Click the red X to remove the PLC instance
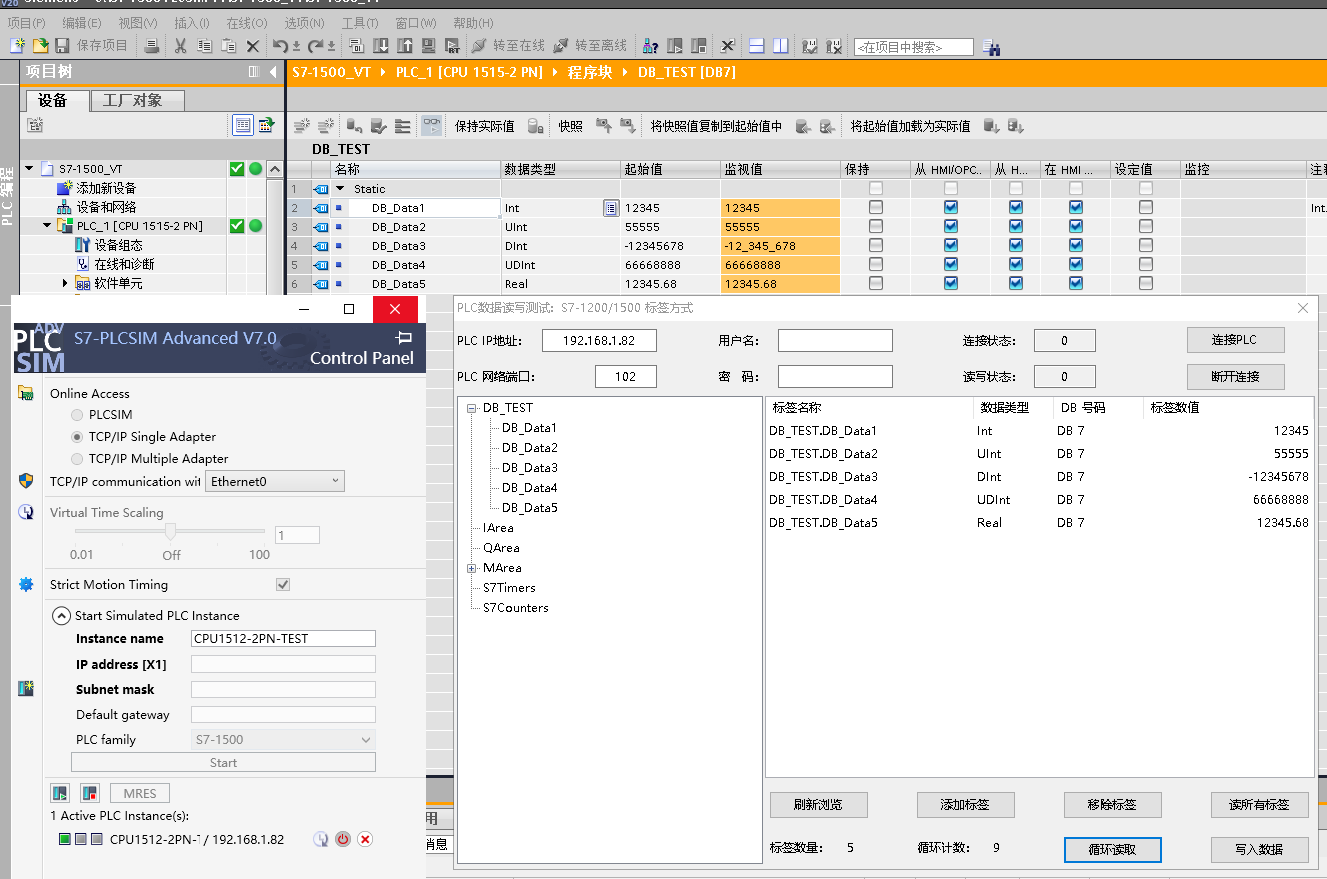 point(365,839)
